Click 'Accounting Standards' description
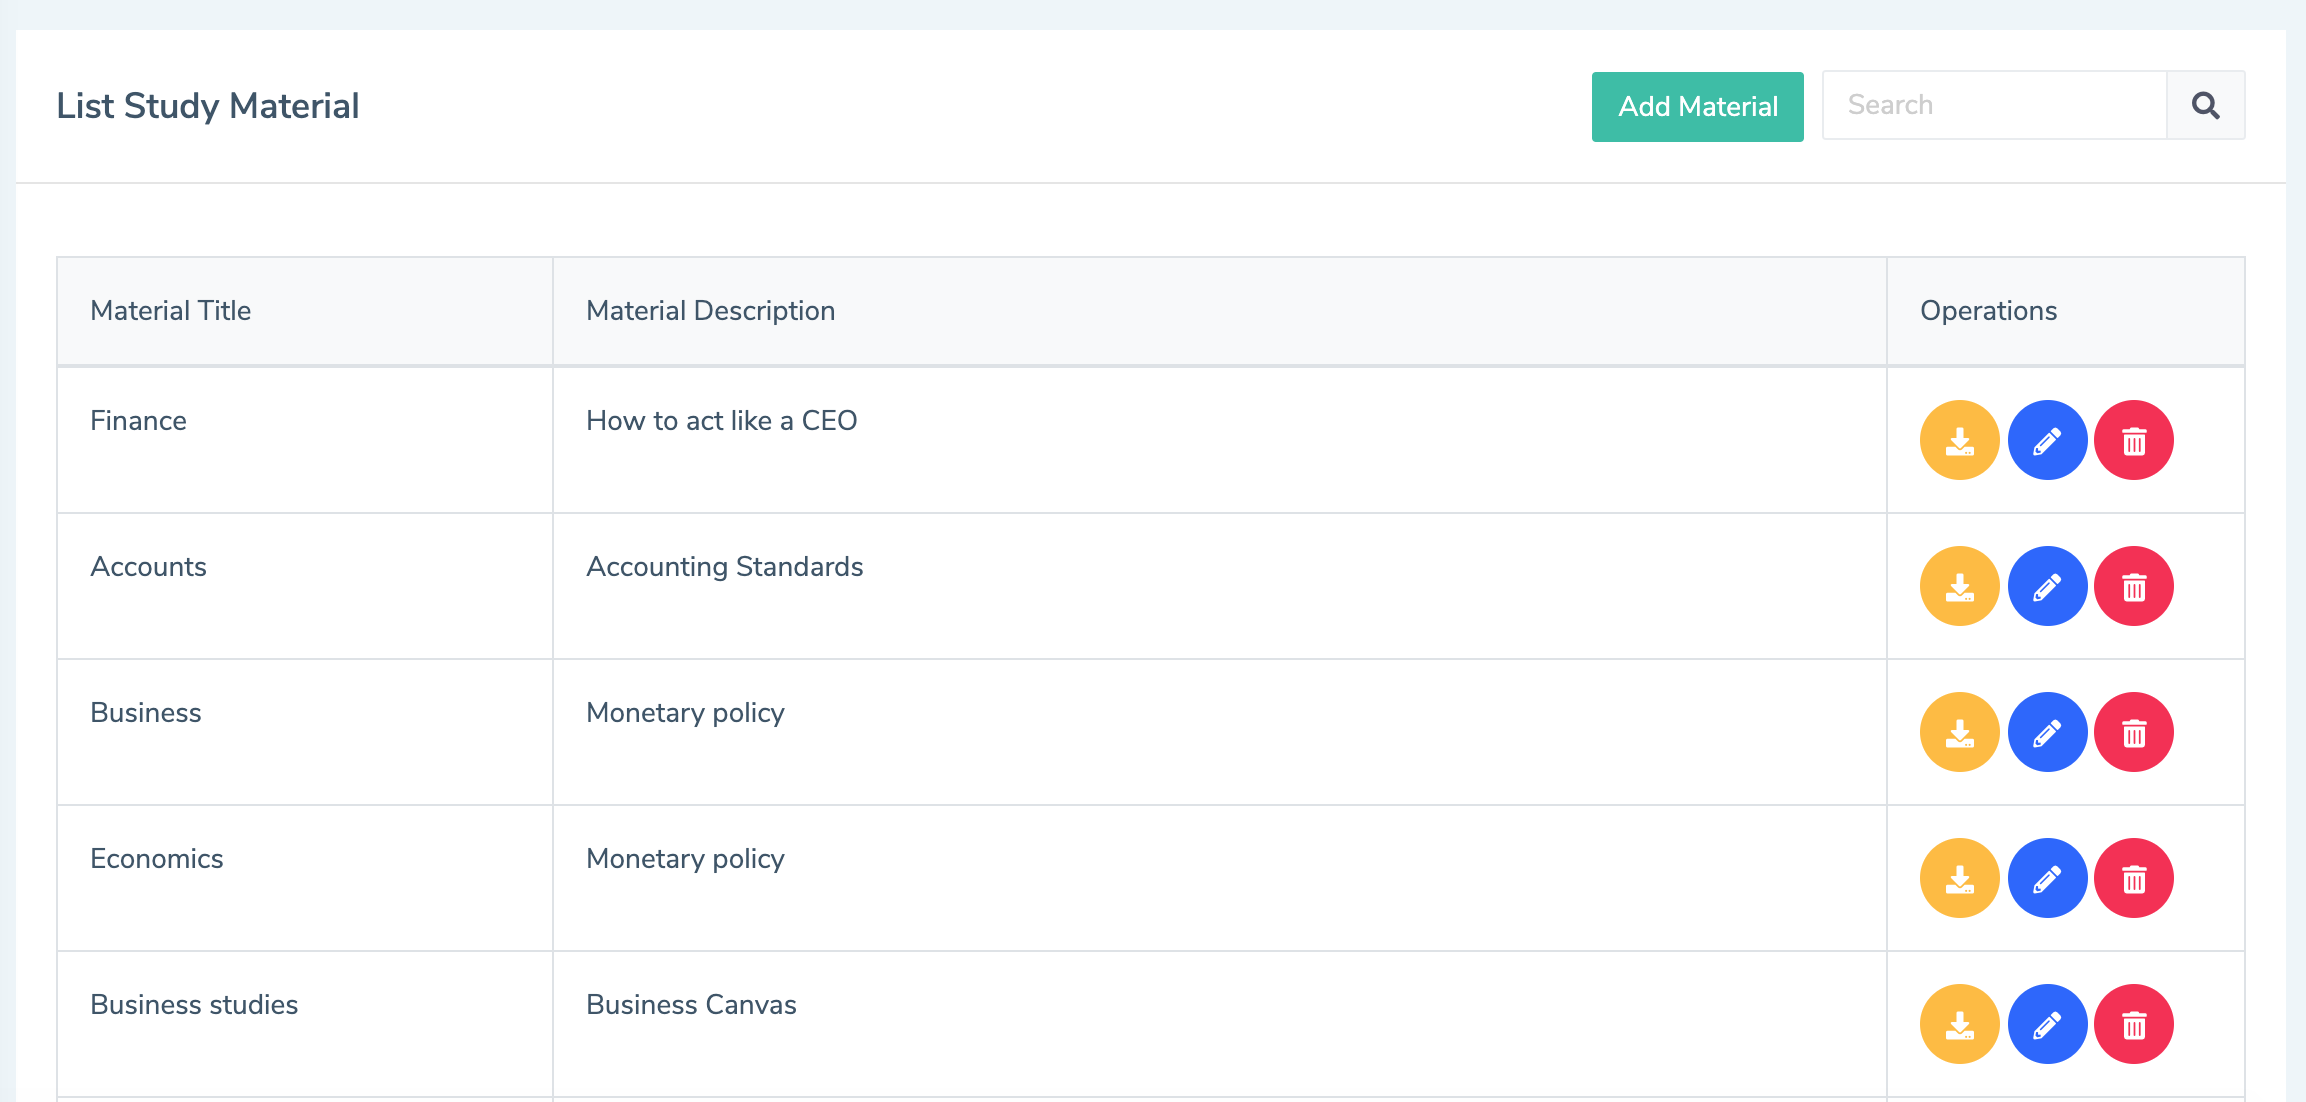The image size is (2306, 1102). pyautogui.click(x=724, y=567)
